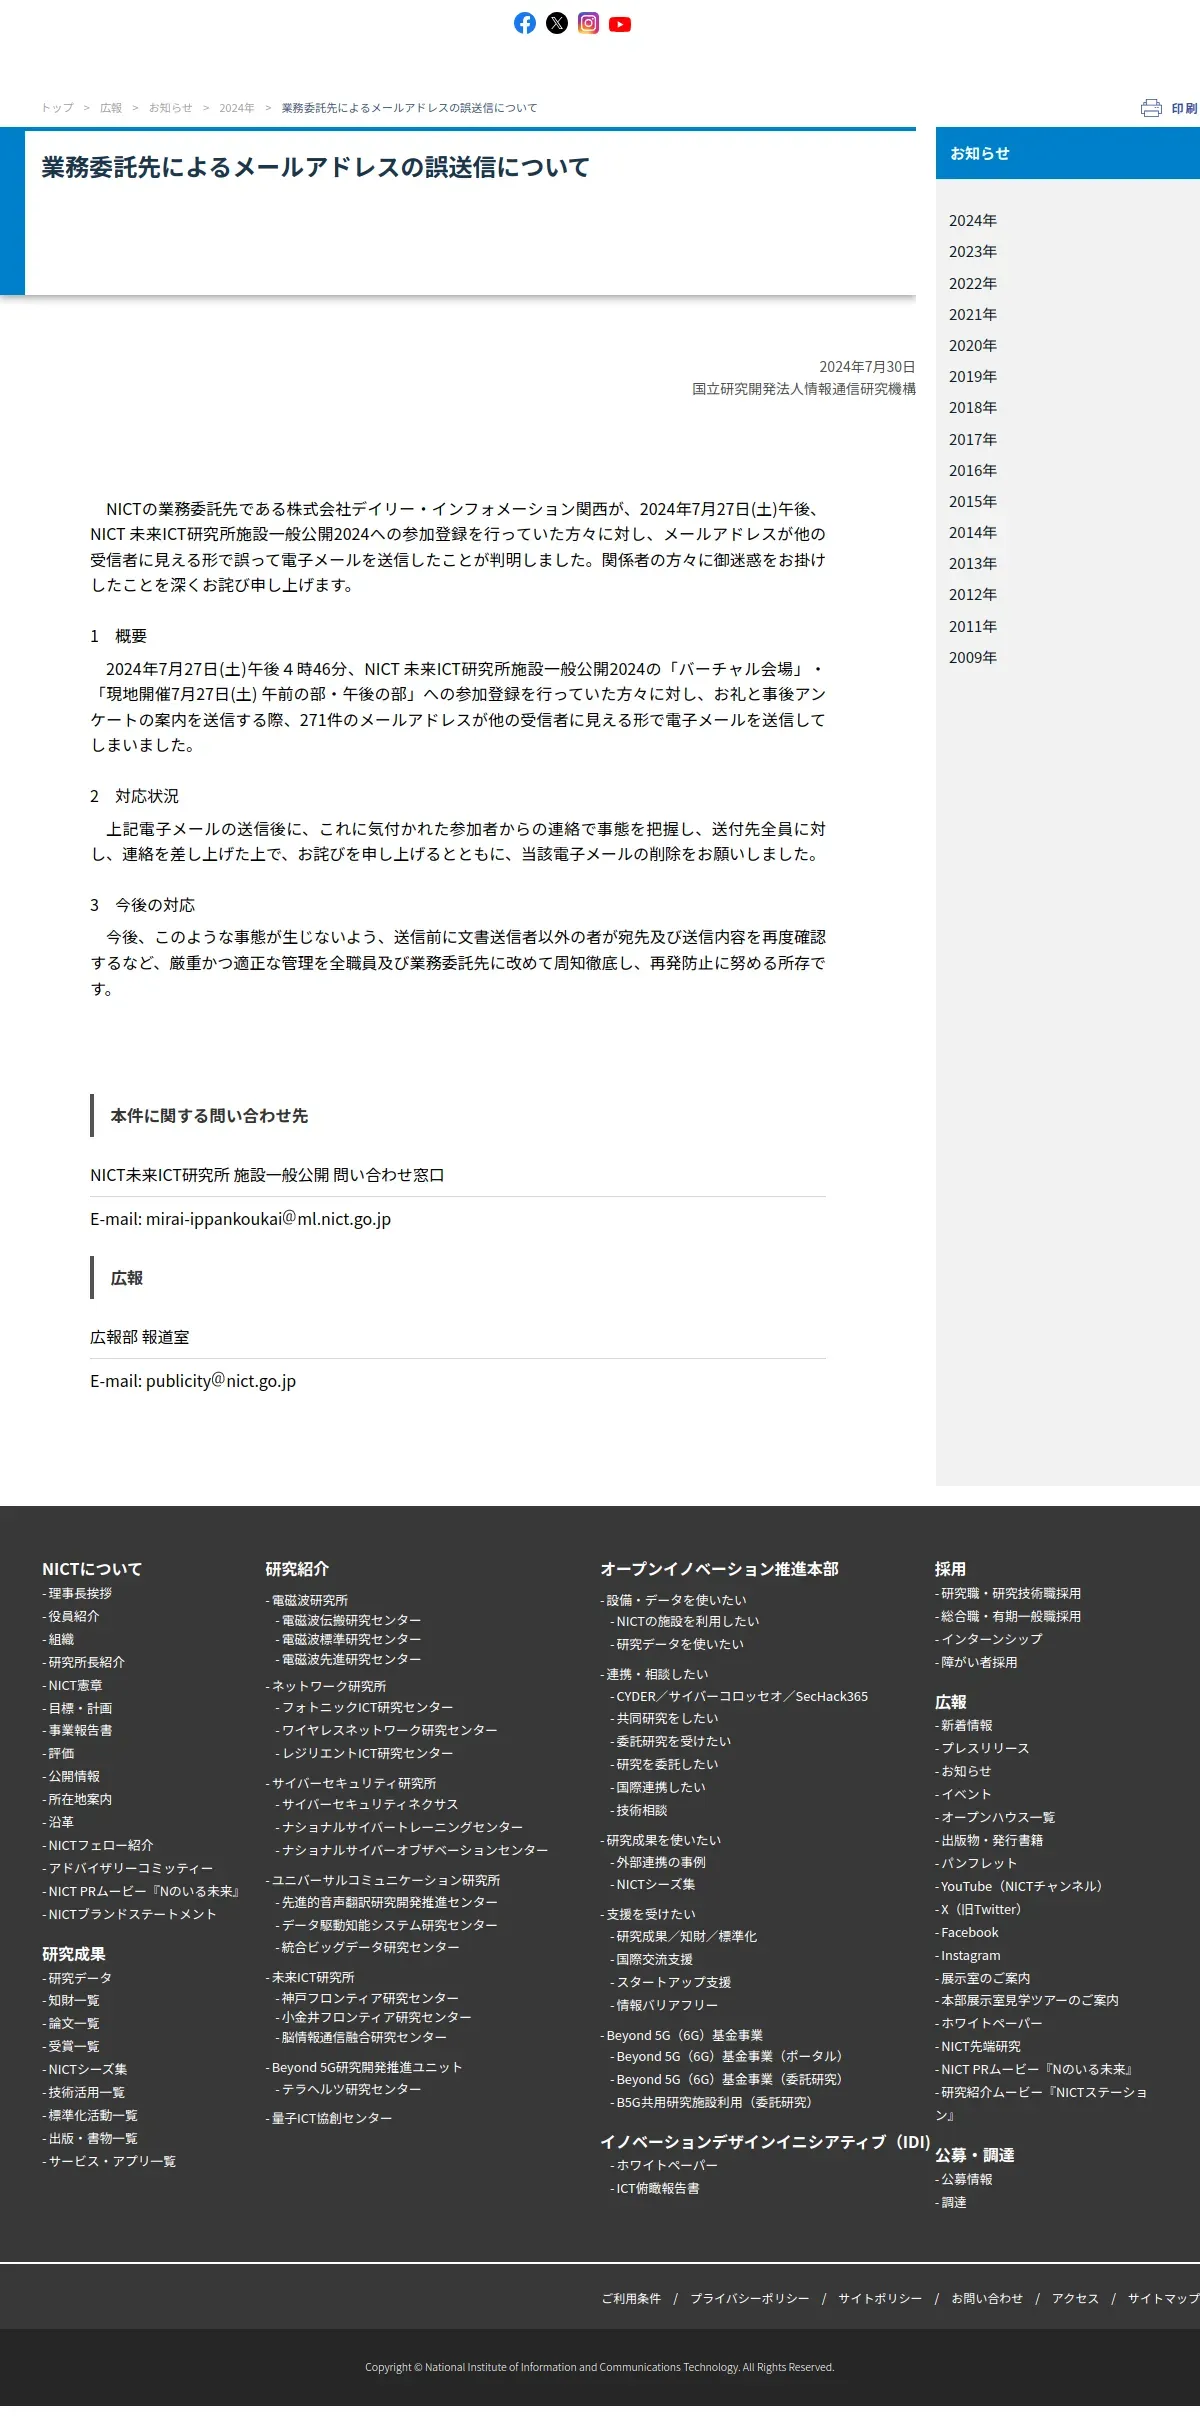This screenshot has width=1200, height=2418.
Task: Open テラヘルツ研究センター footer link
Action: [x=351, y=2090]
